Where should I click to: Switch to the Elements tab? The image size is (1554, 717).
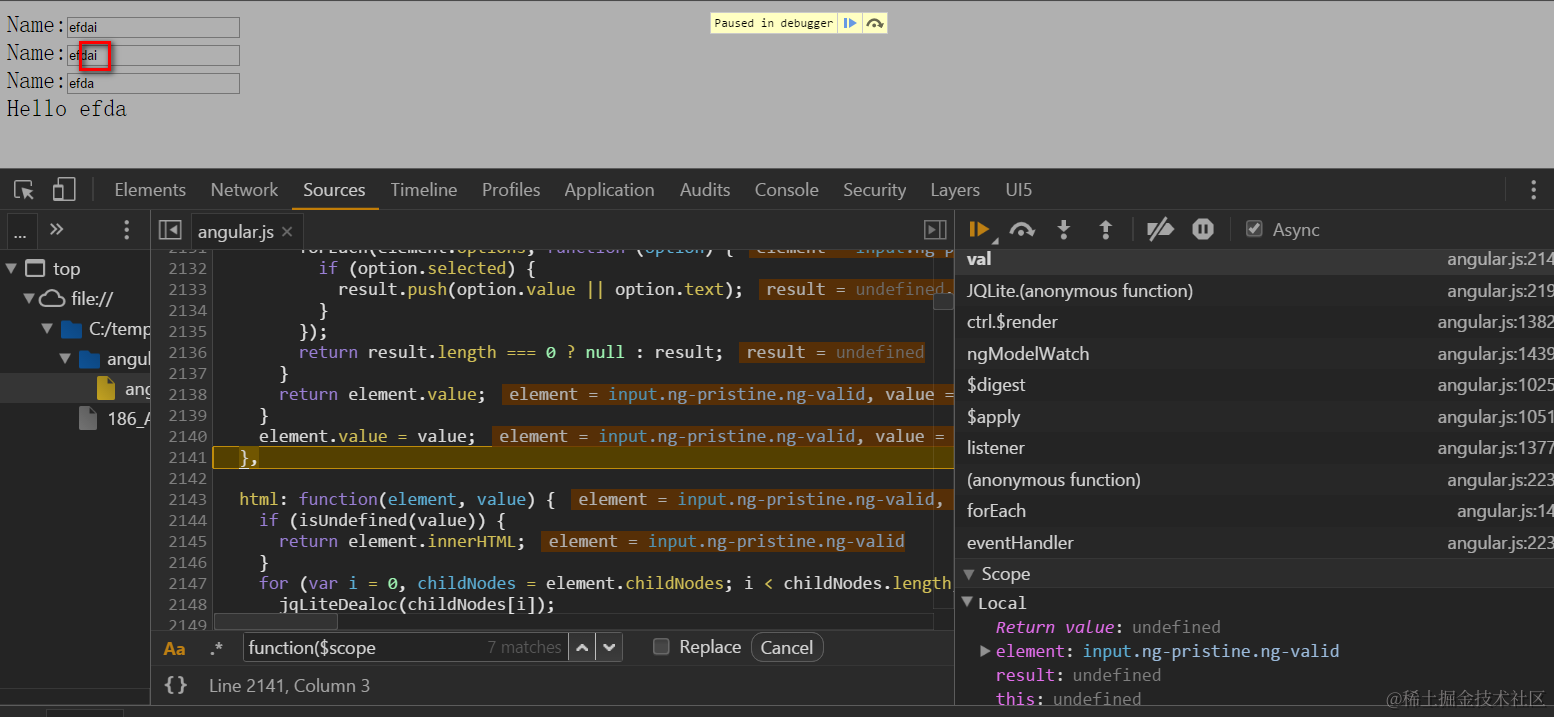(150, 190)
